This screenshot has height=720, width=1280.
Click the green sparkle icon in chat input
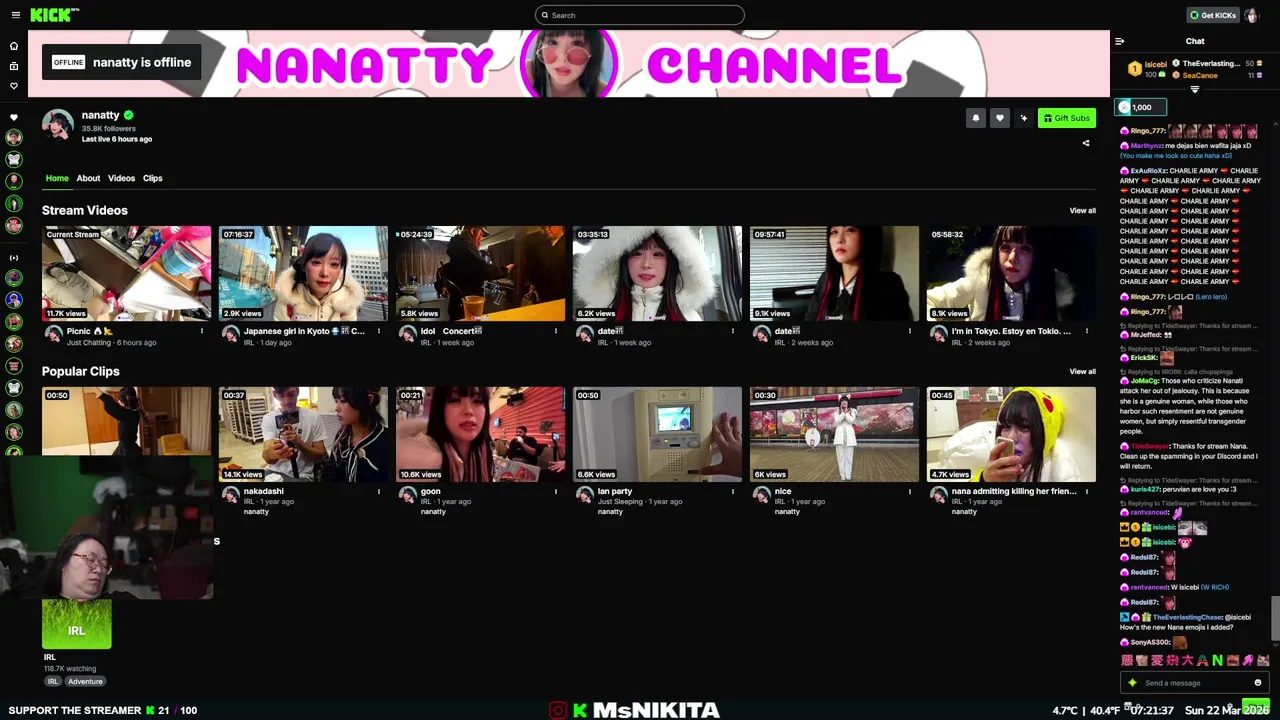coord(1132,683)
